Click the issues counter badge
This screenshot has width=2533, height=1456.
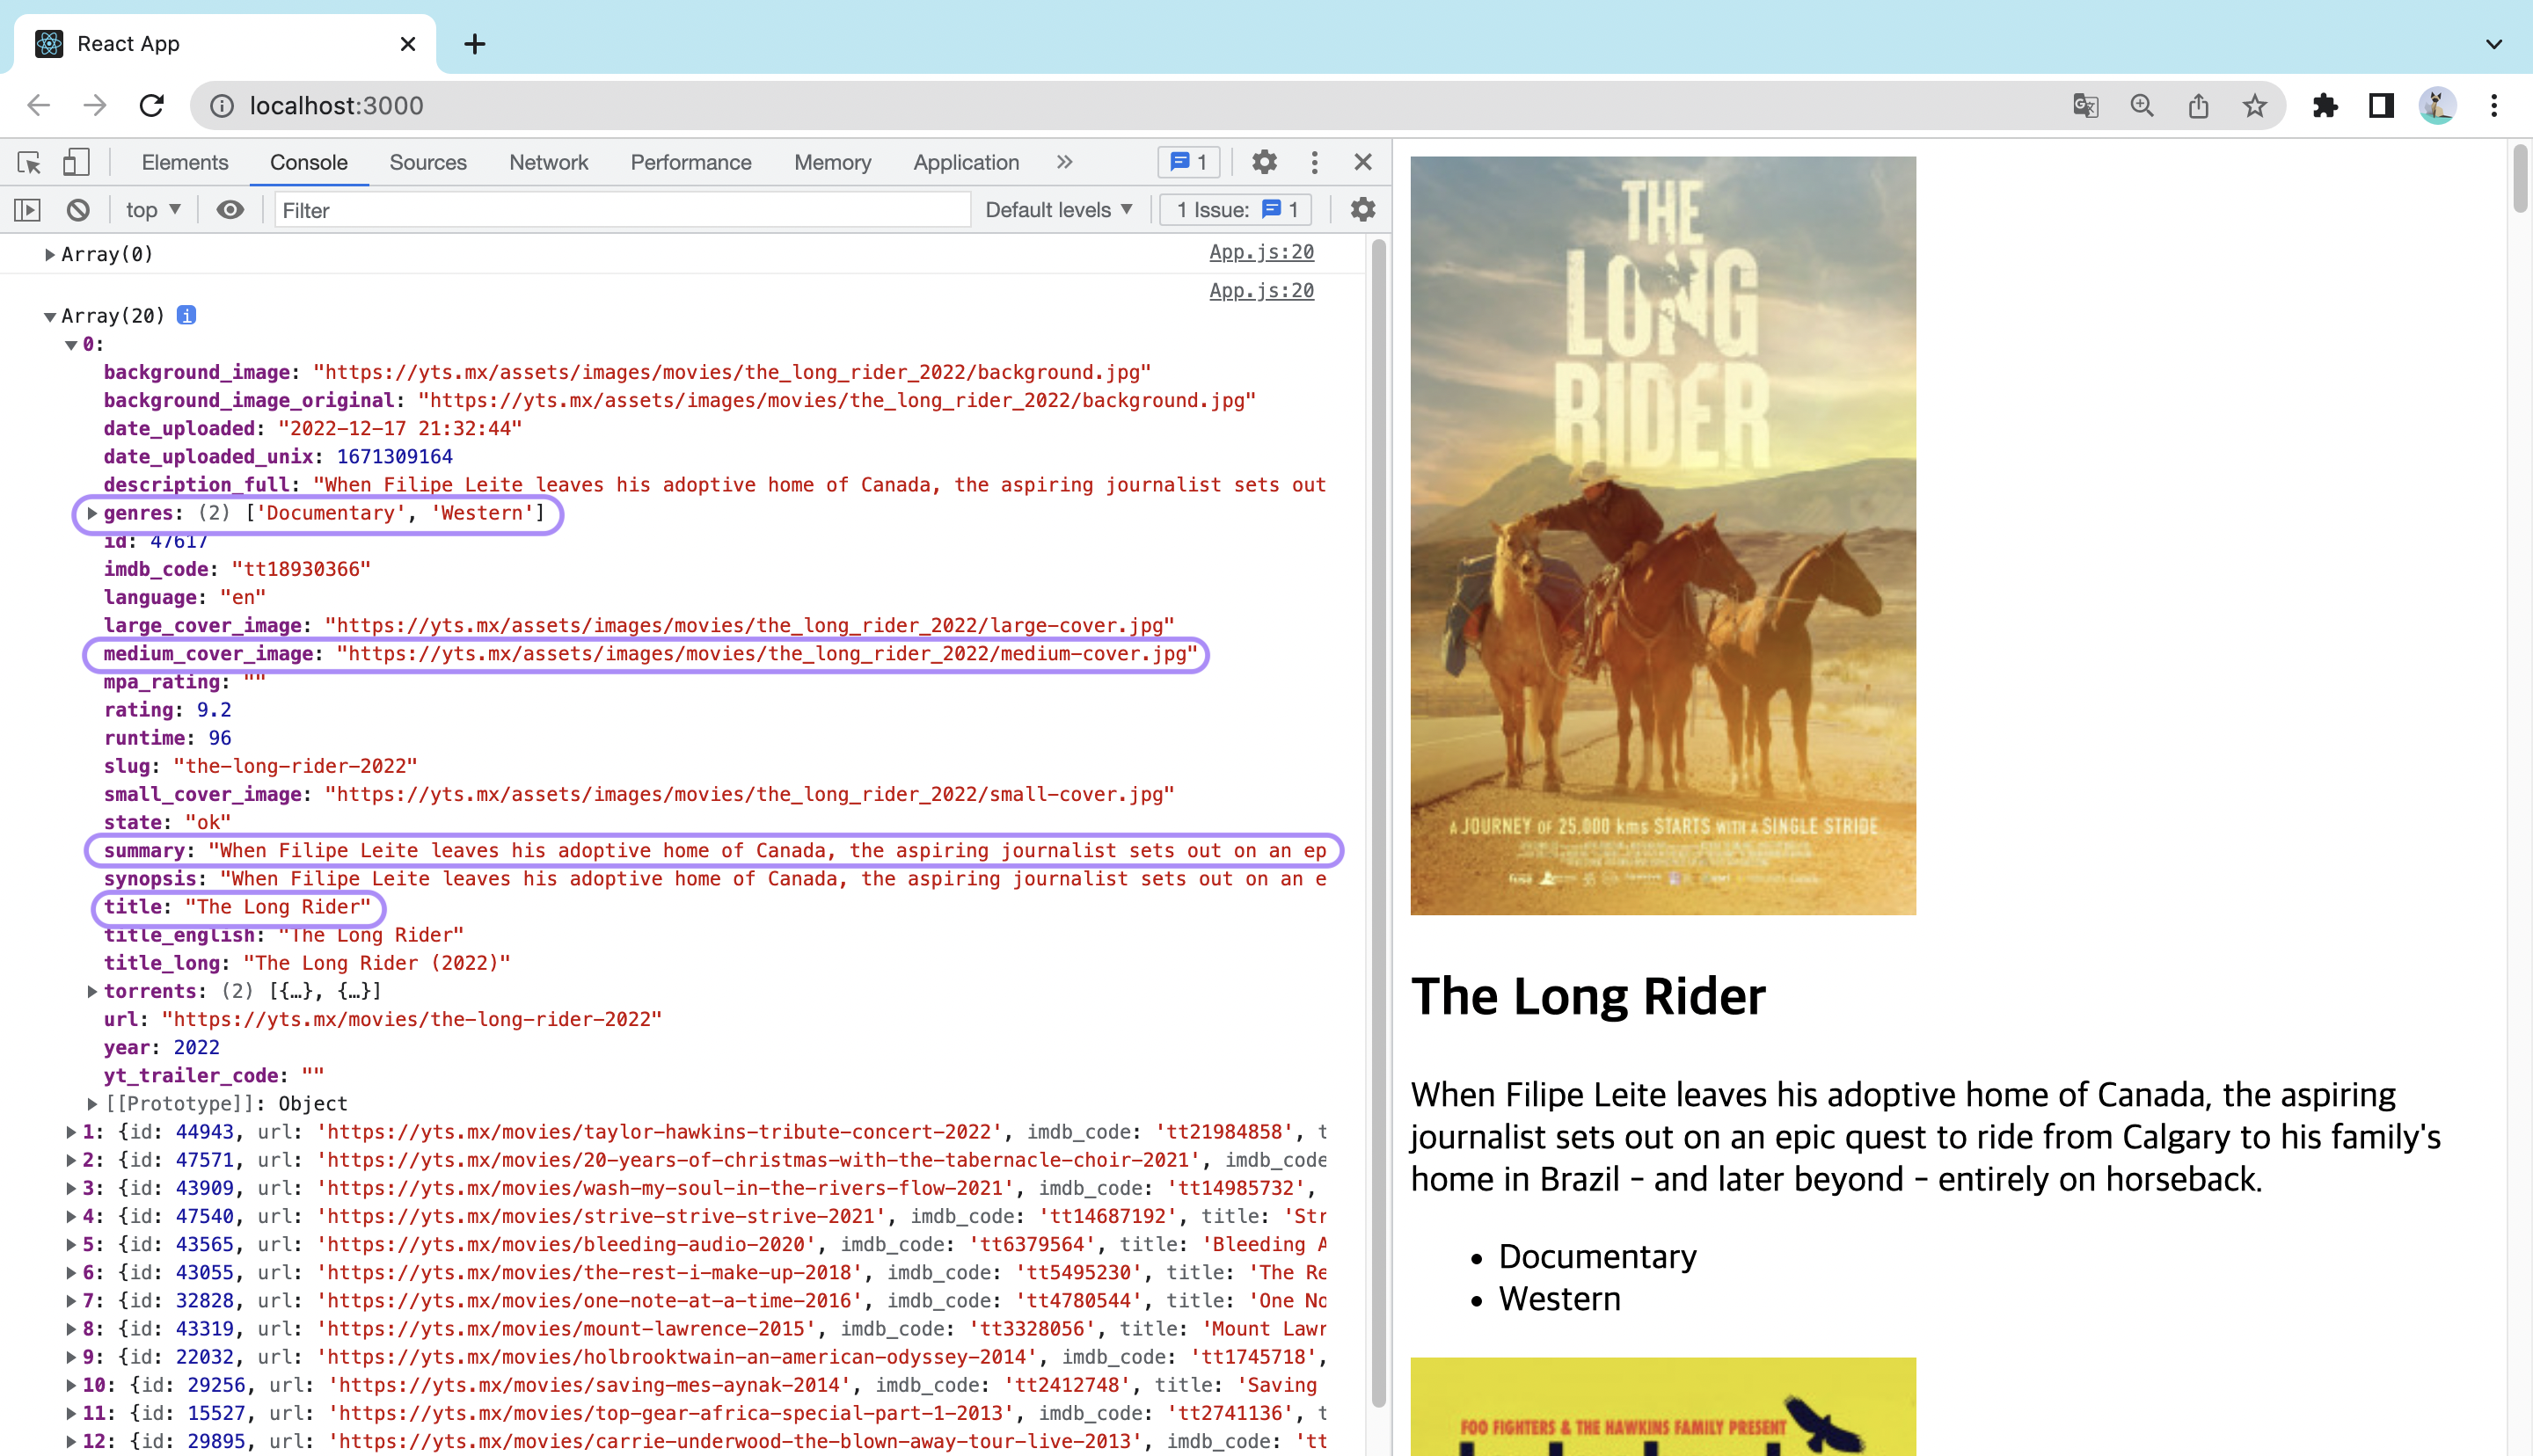tap(1189, 162)
